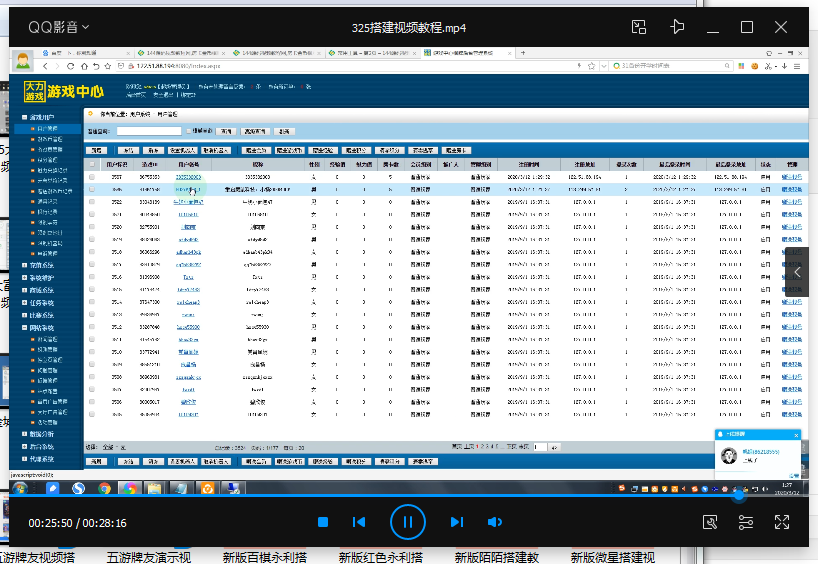This screenshot has height=564, width=818.
Task: Open the QQ影音 main menu dropdown
Action: [x=58, y=27]
